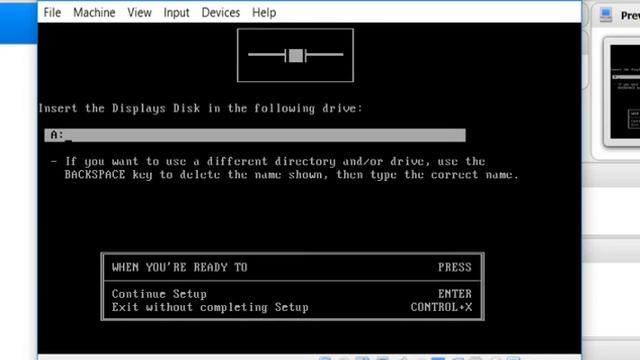Open the Machine menu
640x360 pixels.
(94, 13)
